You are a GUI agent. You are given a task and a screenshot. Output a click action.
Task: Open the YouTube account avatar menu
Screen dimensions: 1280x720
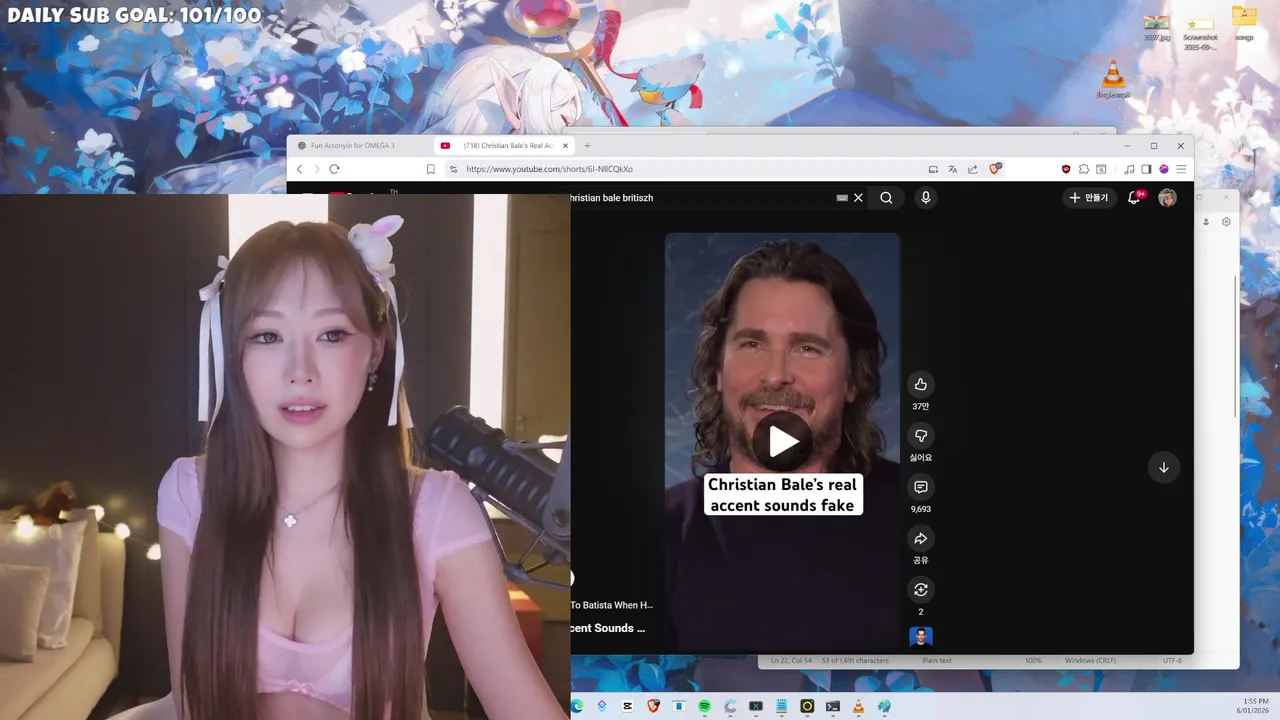click(x=1167, y=198)
